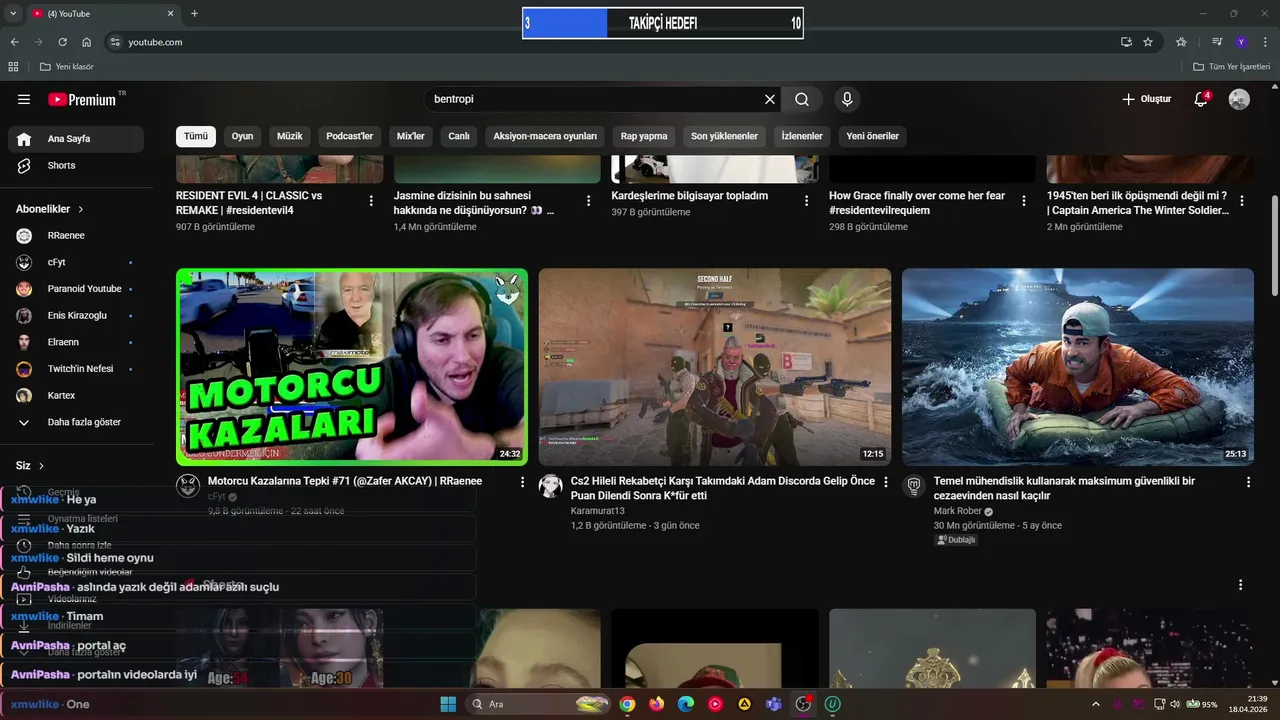Open the Mark Rober channel avatar
The height and width of the screenshot is (720, 1280).
914,487
